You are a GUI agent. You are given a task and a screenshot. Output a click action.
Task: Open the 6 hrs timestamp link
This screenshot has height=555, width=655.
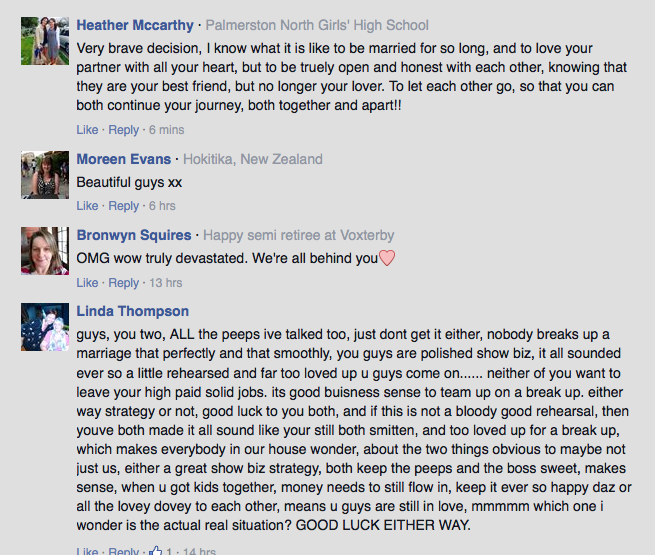coord(162,206)
